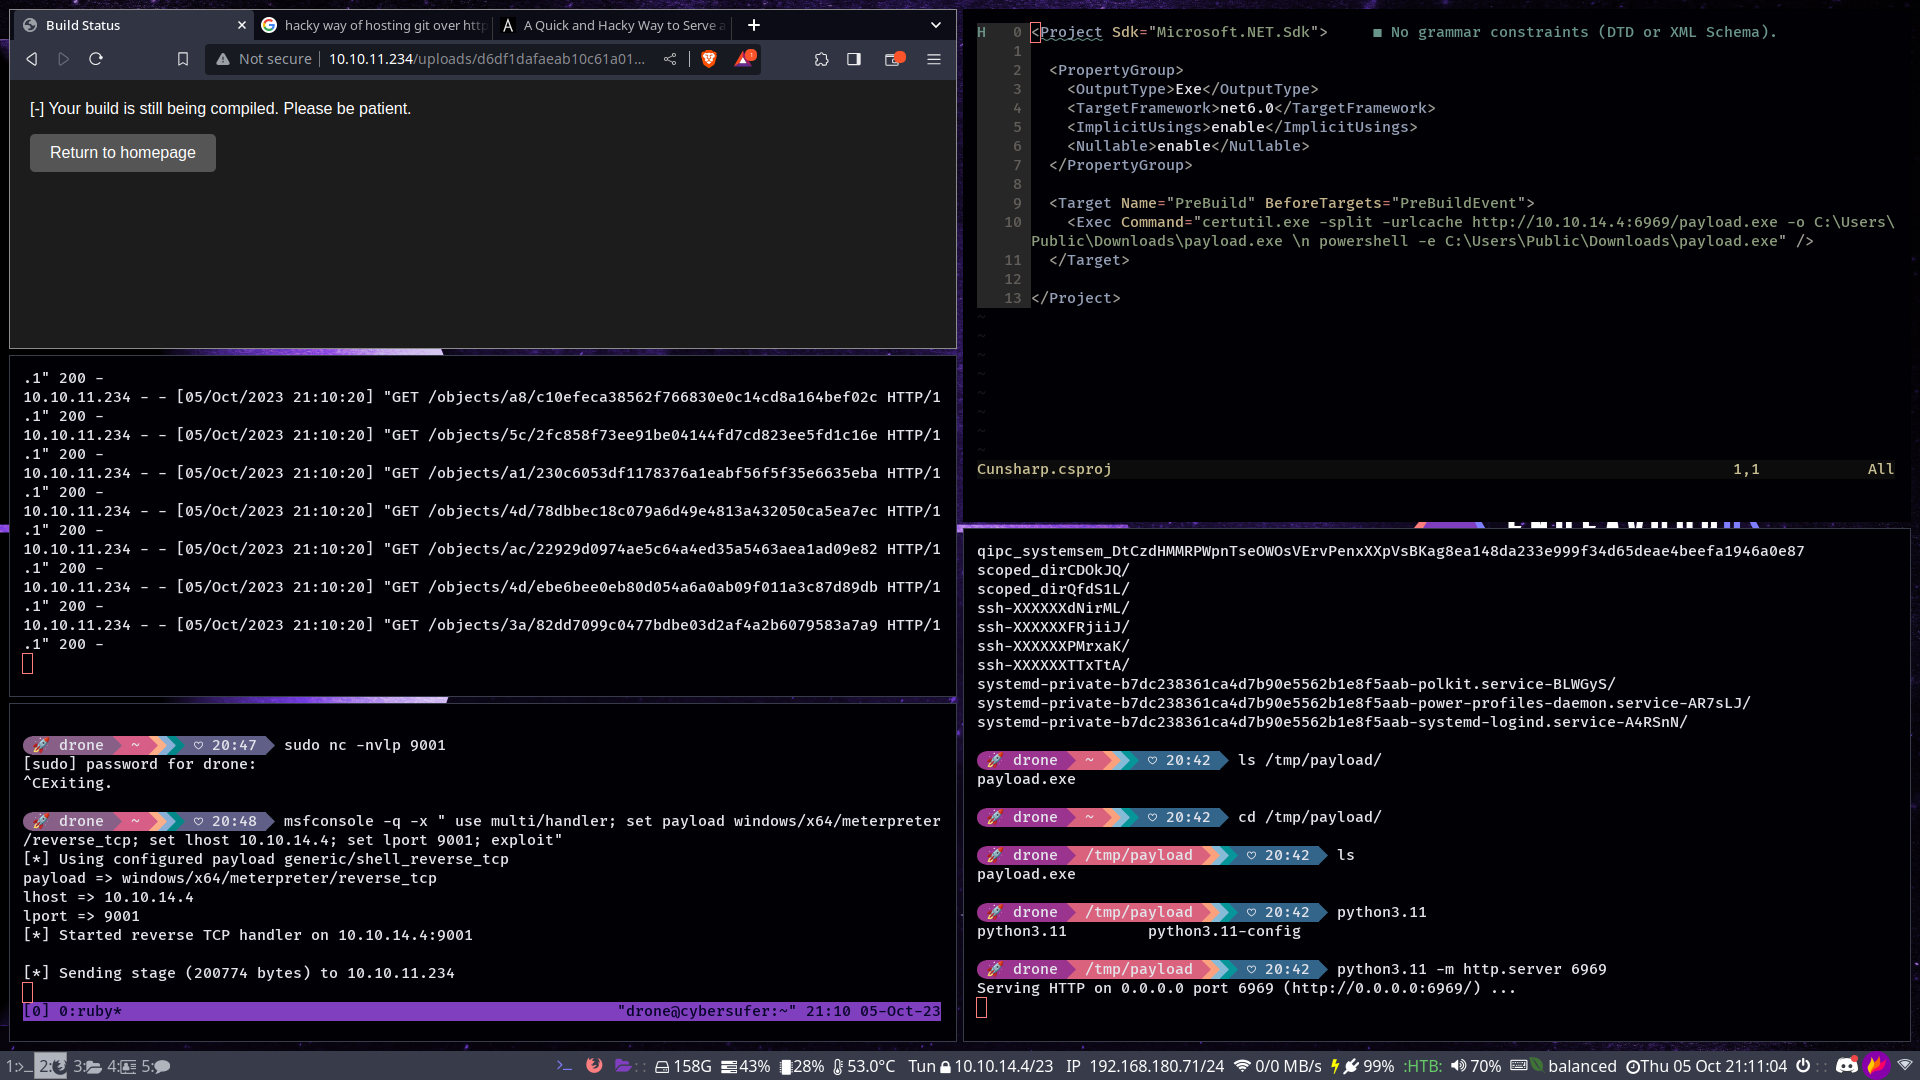Click the :HTB: status label
The image size is (1920, 1080).
(1422, 1066)
